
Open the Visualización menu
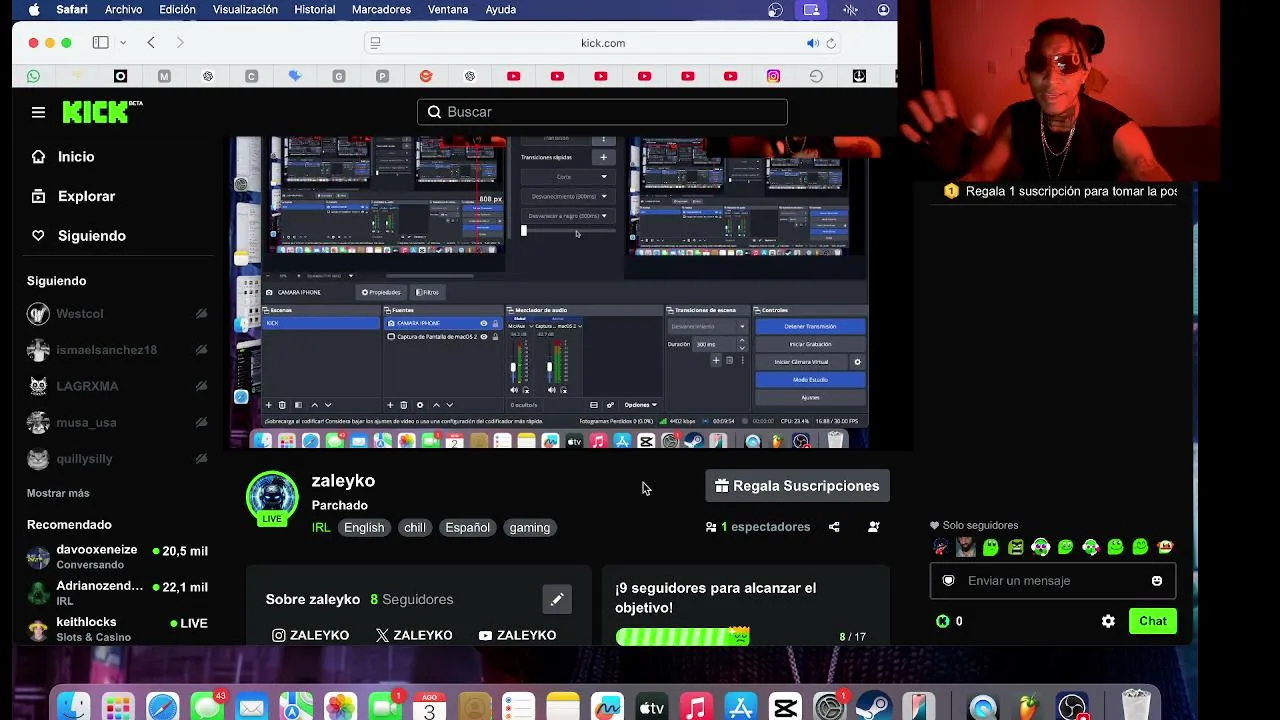coord(245,9)
